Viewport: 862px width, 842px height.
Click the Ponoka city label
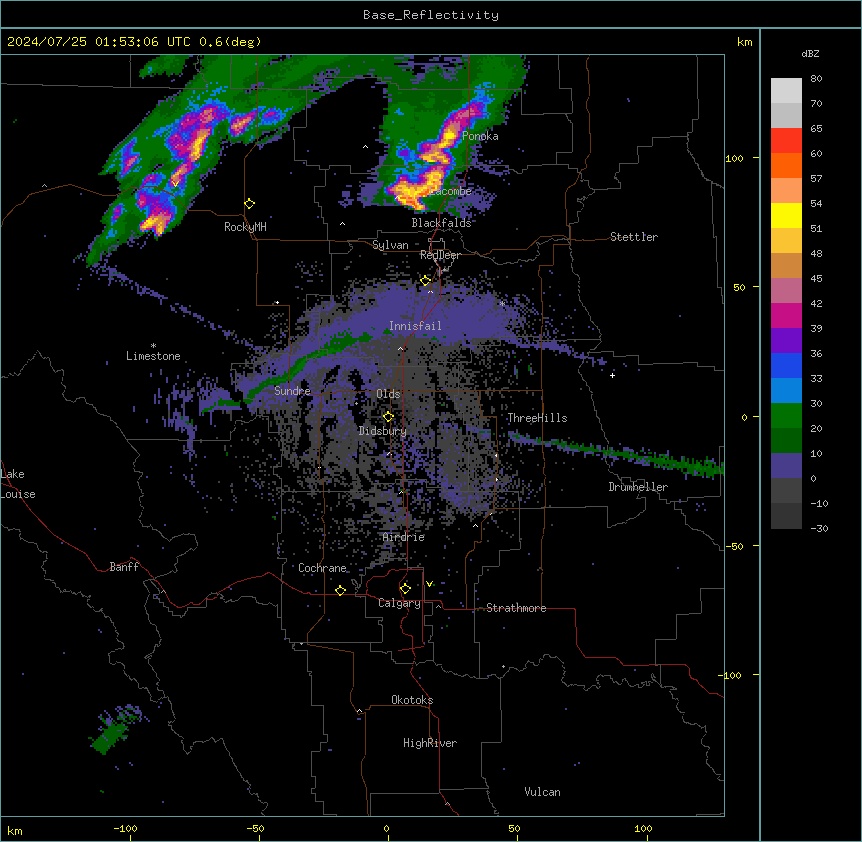(x=480, y=136)
